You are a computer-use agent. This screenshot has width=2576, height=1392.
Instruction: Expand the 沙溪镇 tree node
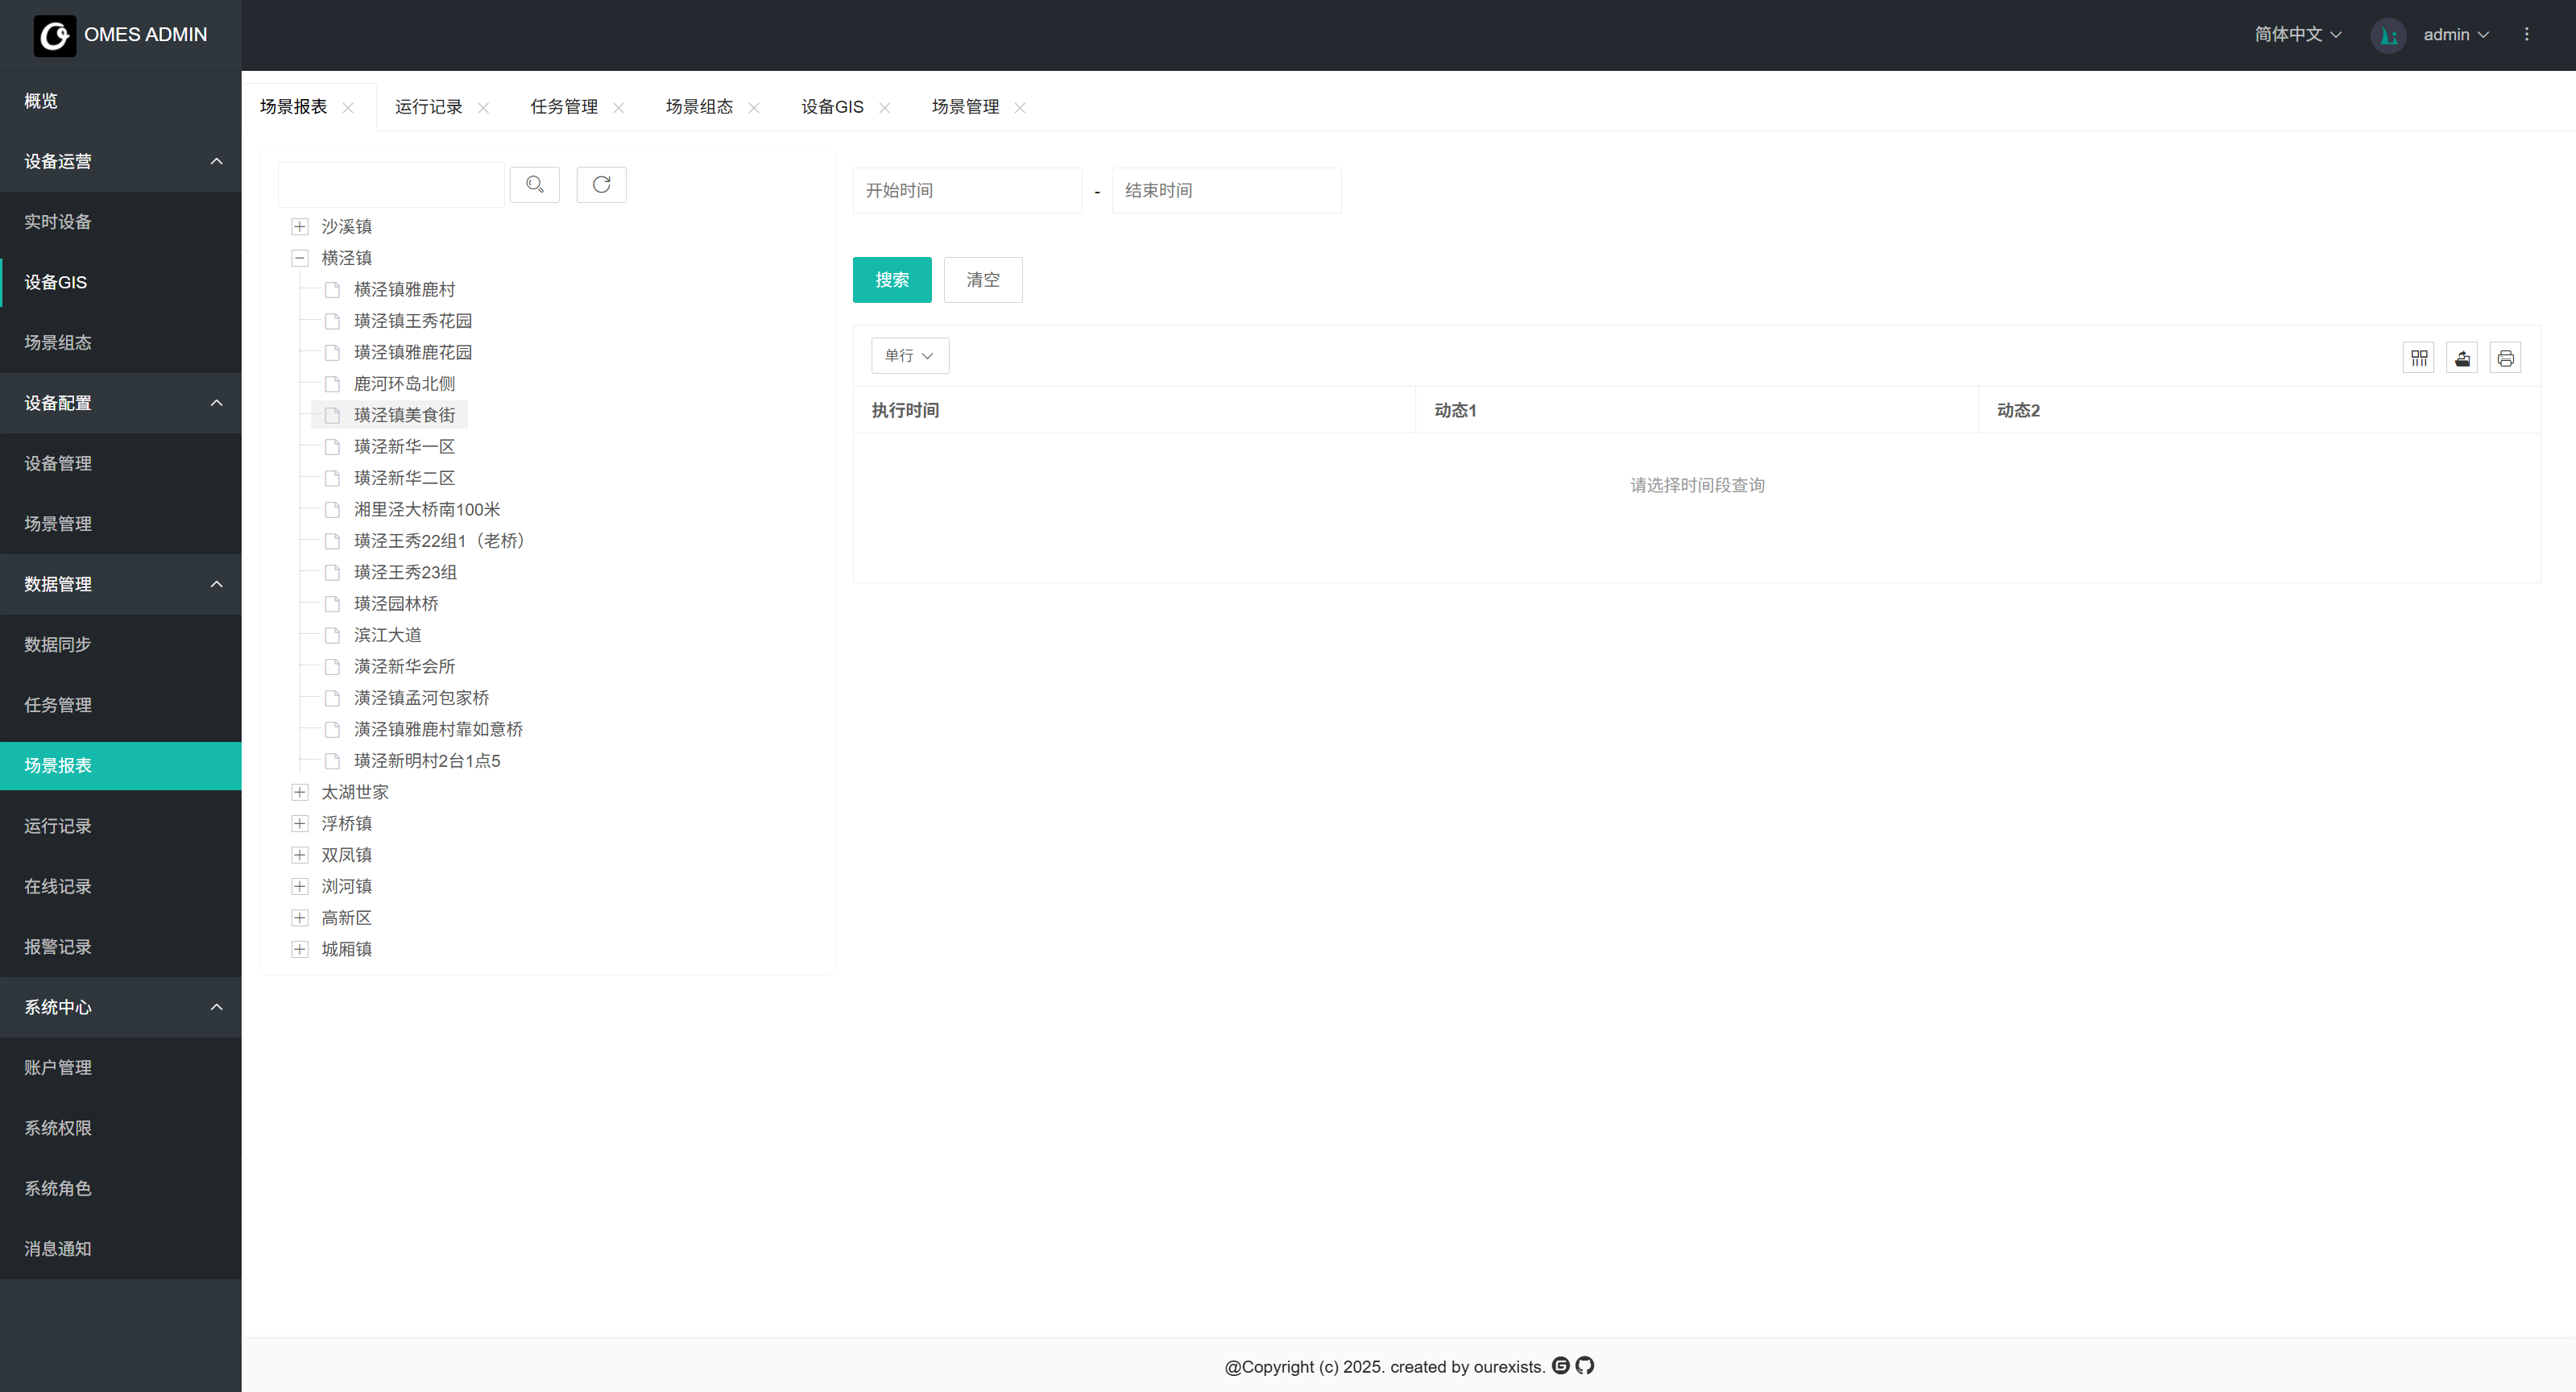pyautogui.click(x=299, y=227)
